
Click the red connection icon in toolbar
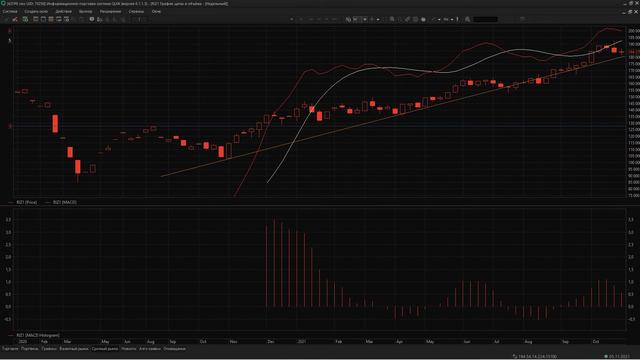coord(15,19)
